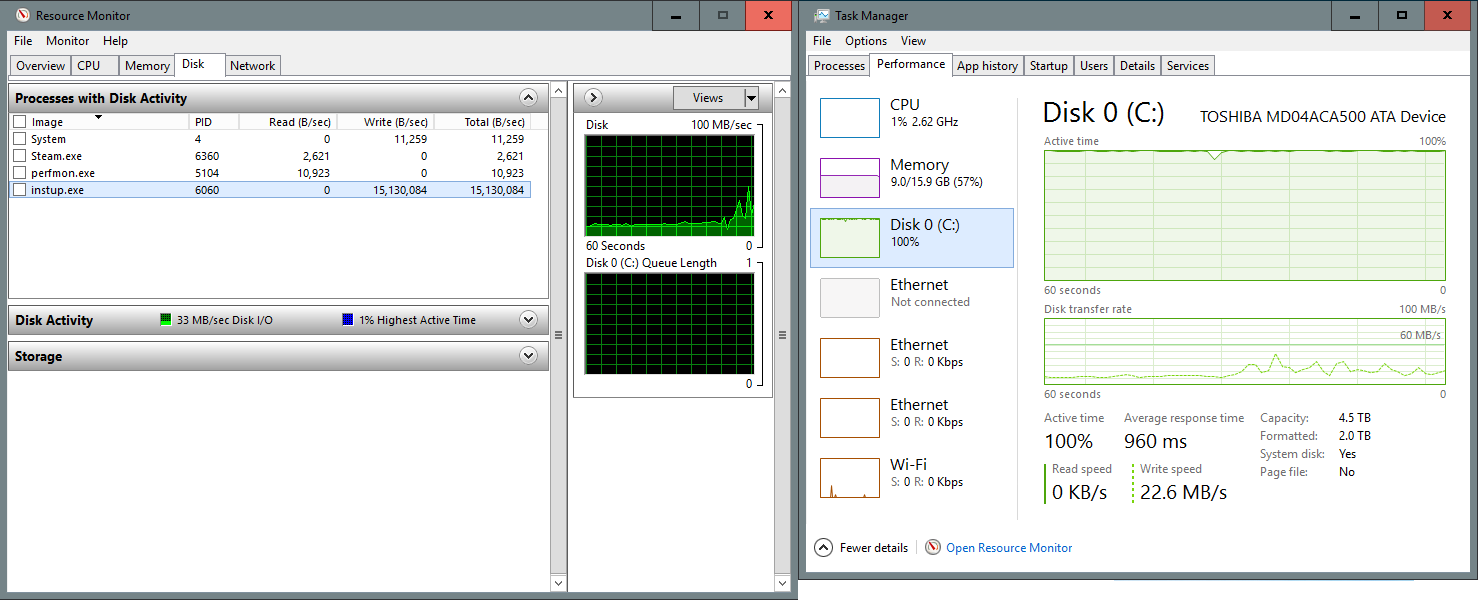The height and width of the screenshot is (601, 1478).
Task: Select CPU usage graph thumbnail in Task Manager
Action: (849, 118)
